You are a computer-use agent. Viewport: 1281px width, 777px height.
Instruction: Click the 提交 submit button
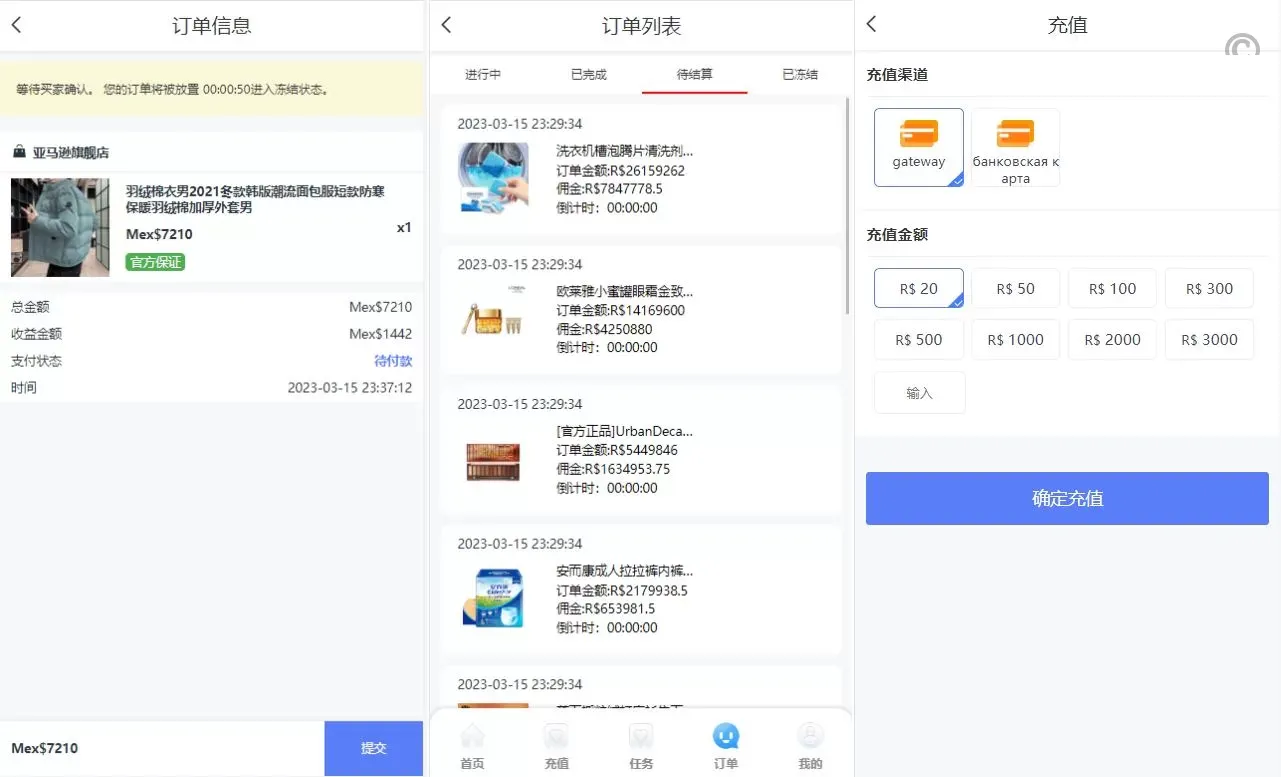tap(374, 748)
